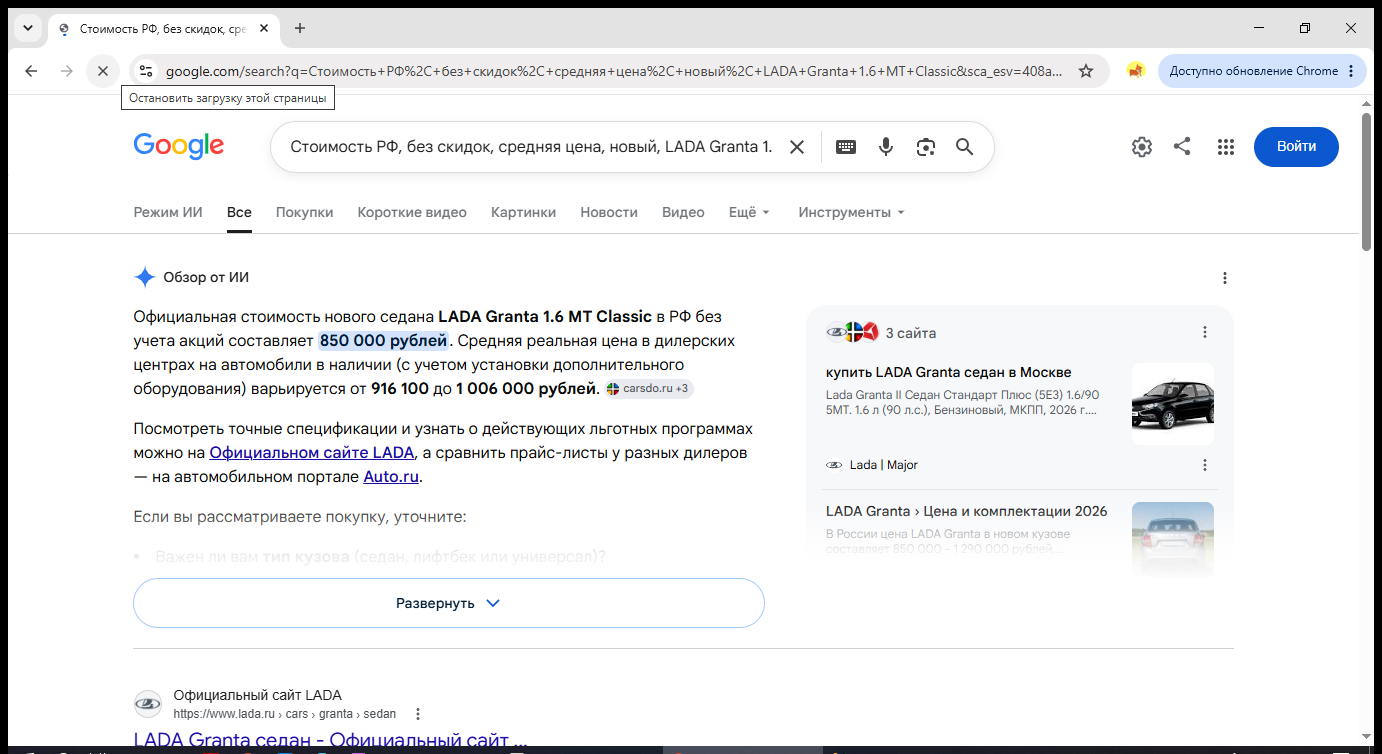Click the Google logo

click(x=179, y=146)
